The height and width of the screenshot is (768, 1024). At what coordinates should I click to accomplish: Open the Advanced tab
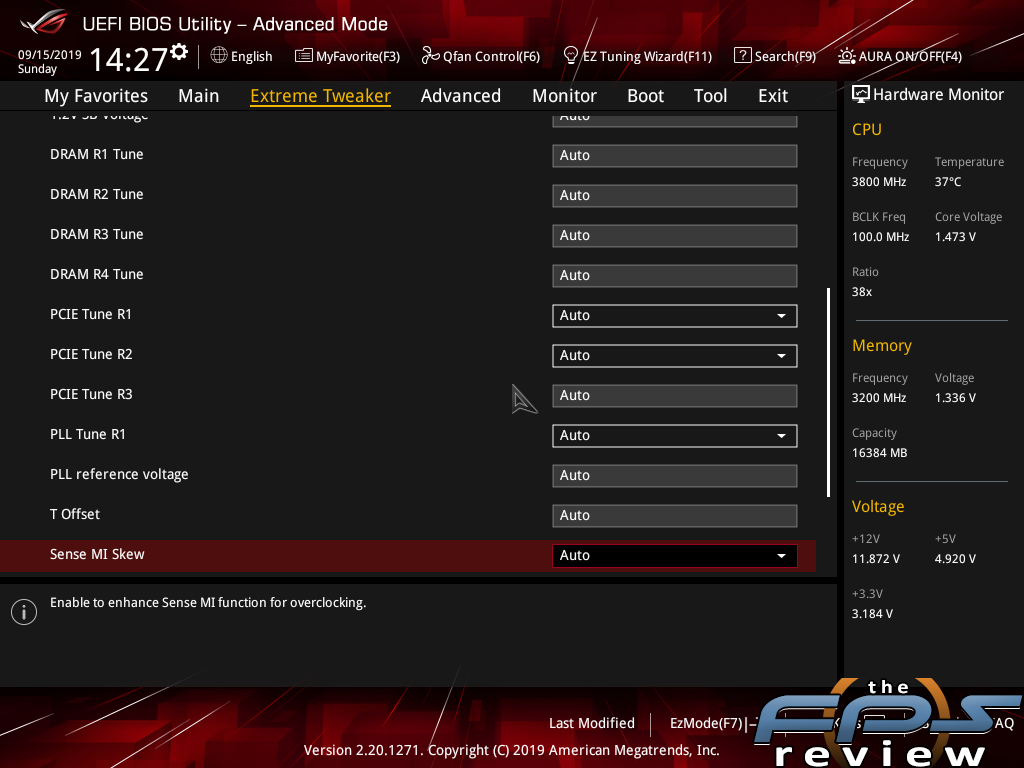[460, 95]
